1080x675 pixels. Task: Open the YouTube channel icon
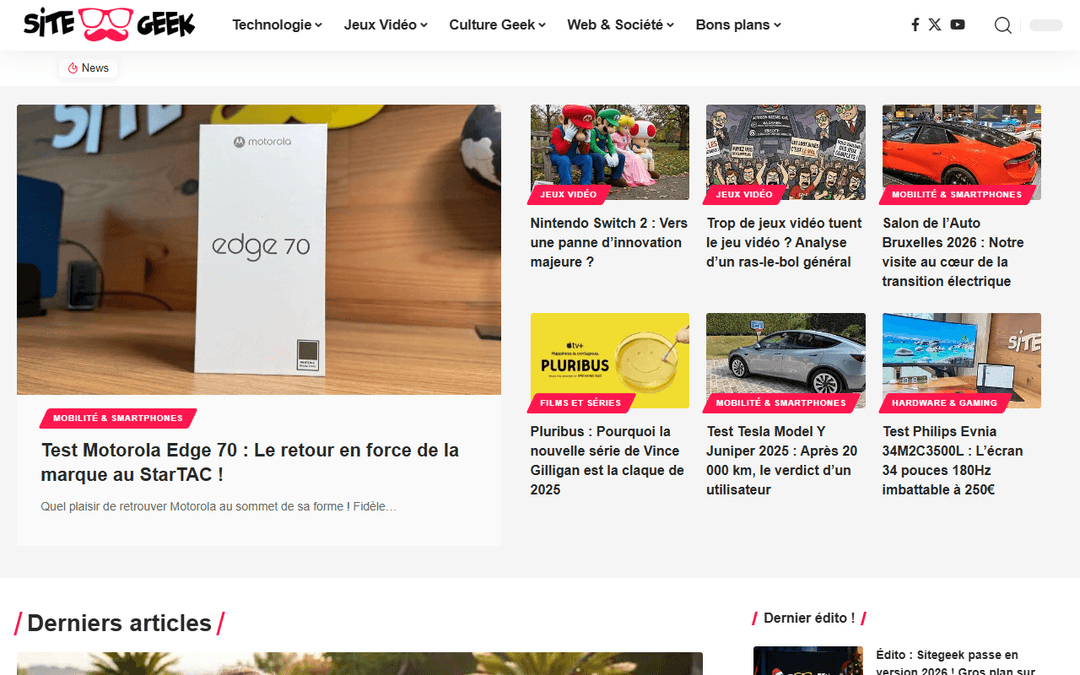click(x=957, y=25)
